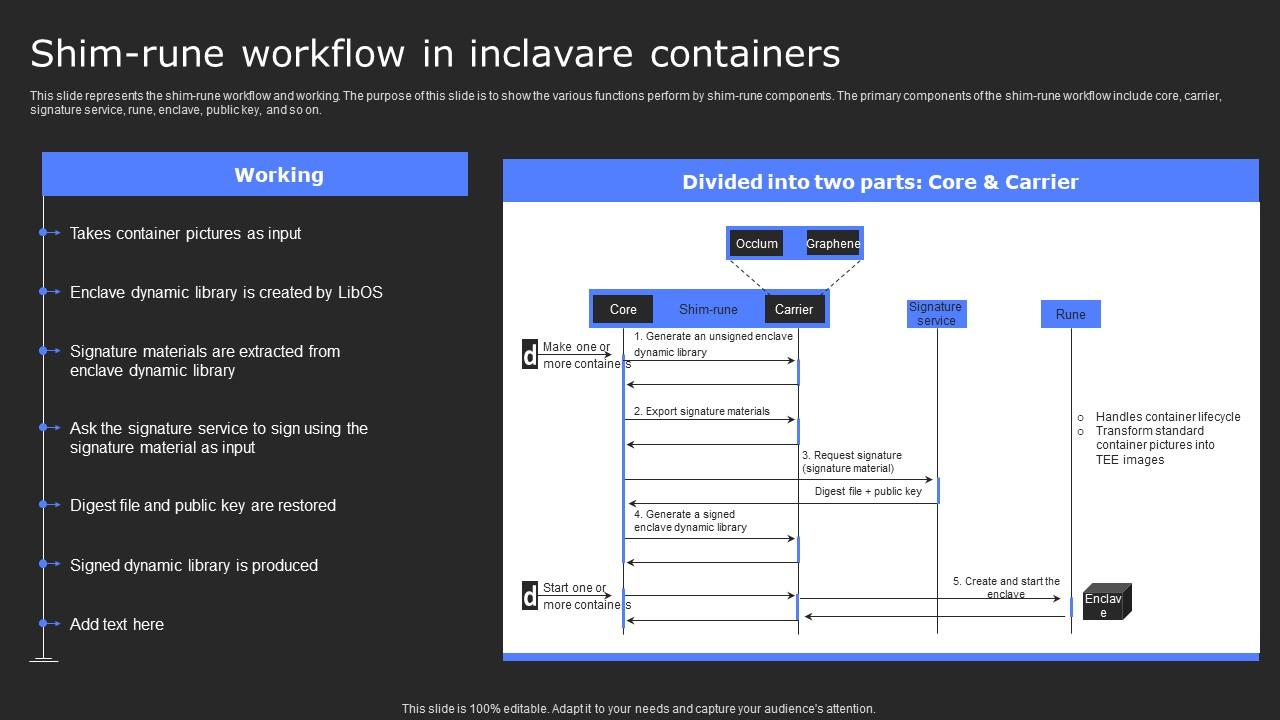Select the 'Divided into two parts: Core & Carrier' header
1280x720 pixels.
880,182
